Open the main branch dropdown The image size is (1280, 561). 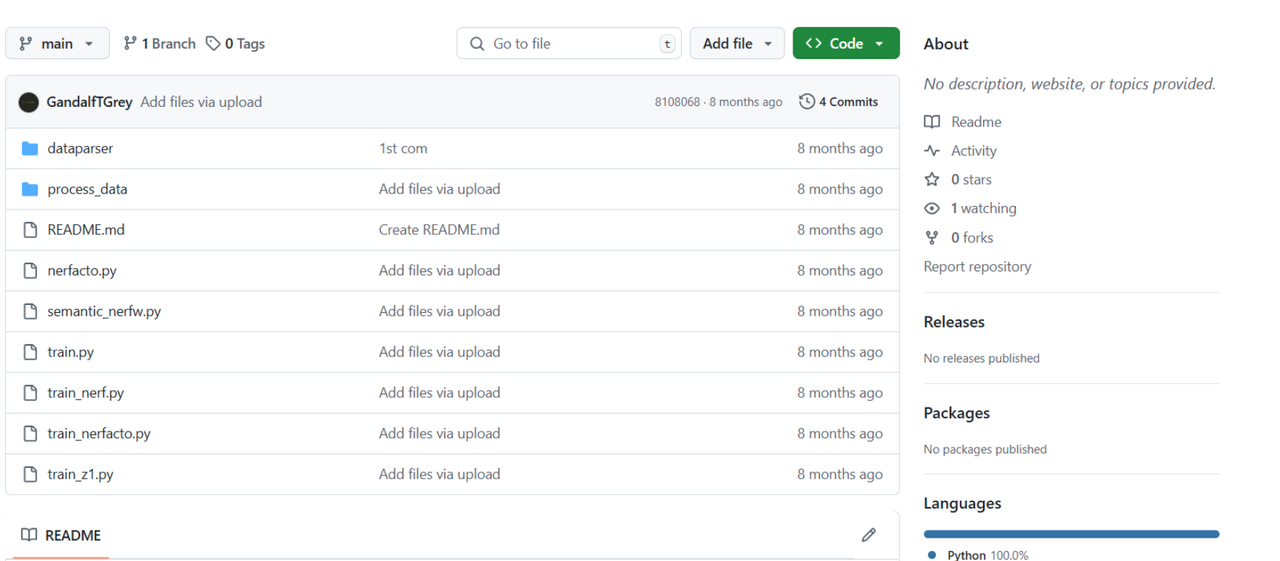click(57, 44)
